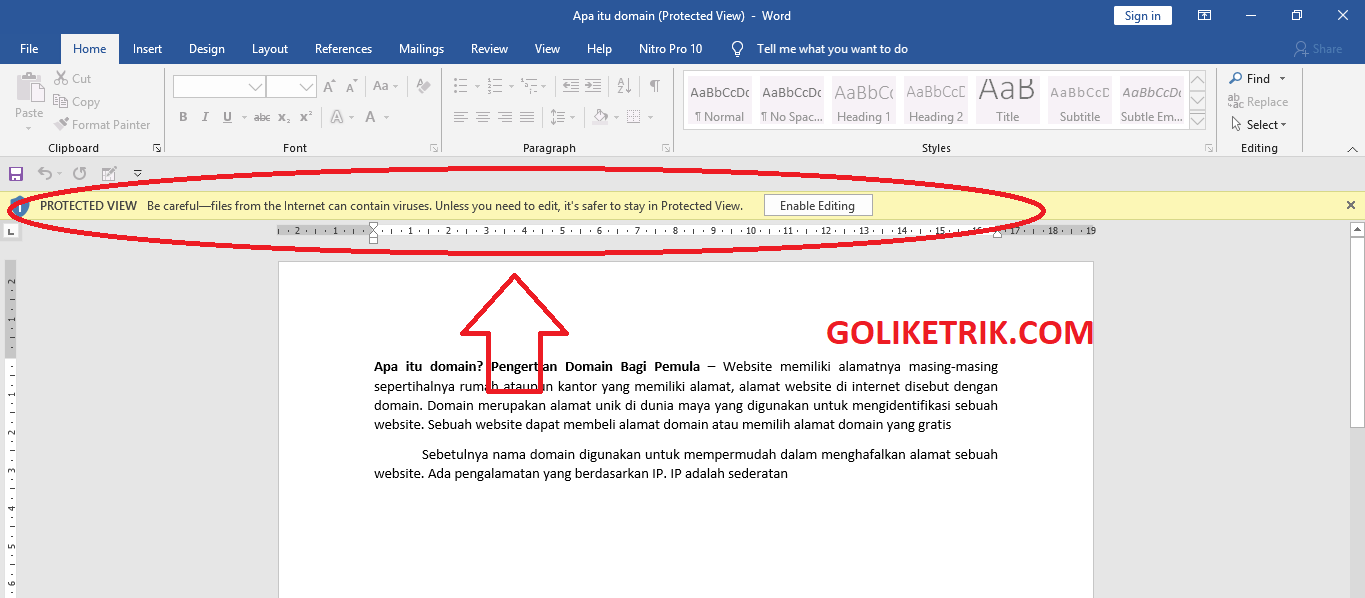Screen dimensions: 1365x598
Task: Open the font name dropdown
Action: [256, 87]
